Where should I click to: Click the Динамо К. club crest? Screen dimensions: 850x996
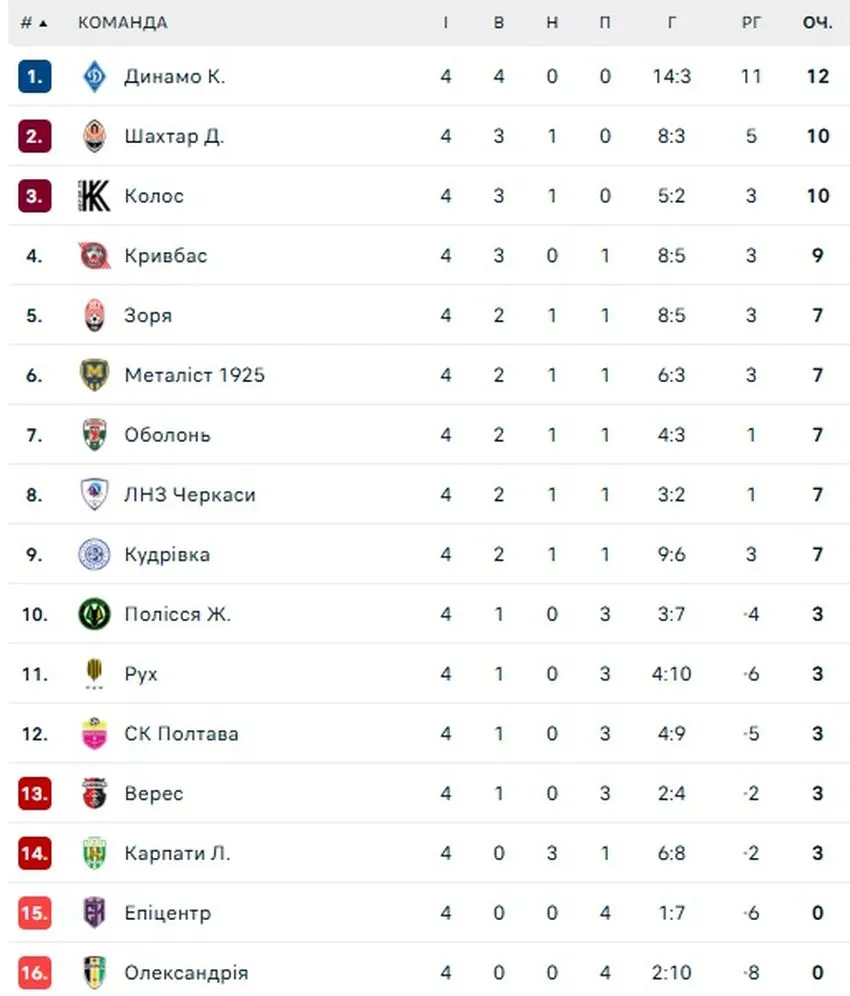(x=95, y=76)
